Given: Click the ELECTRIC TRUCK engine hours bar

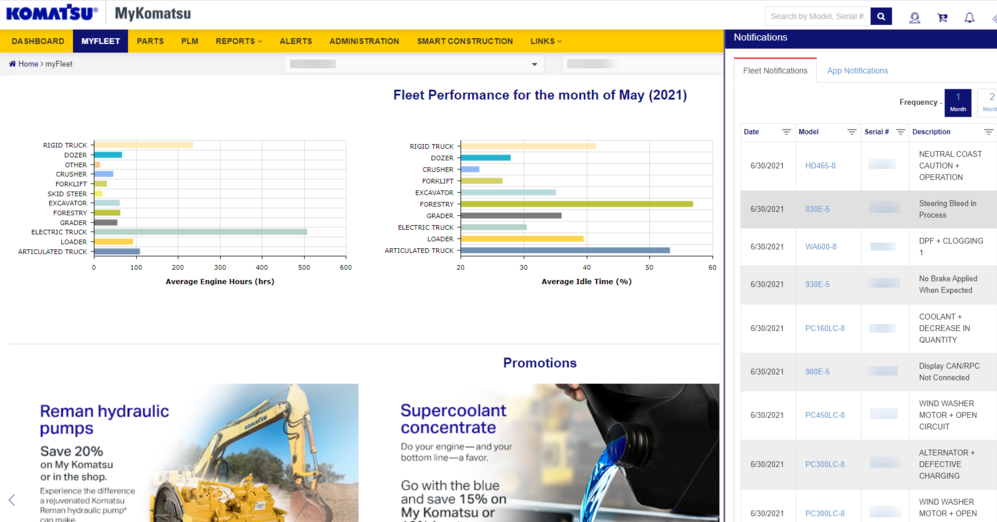Looking at the screenshot, I should pos(201,232).
